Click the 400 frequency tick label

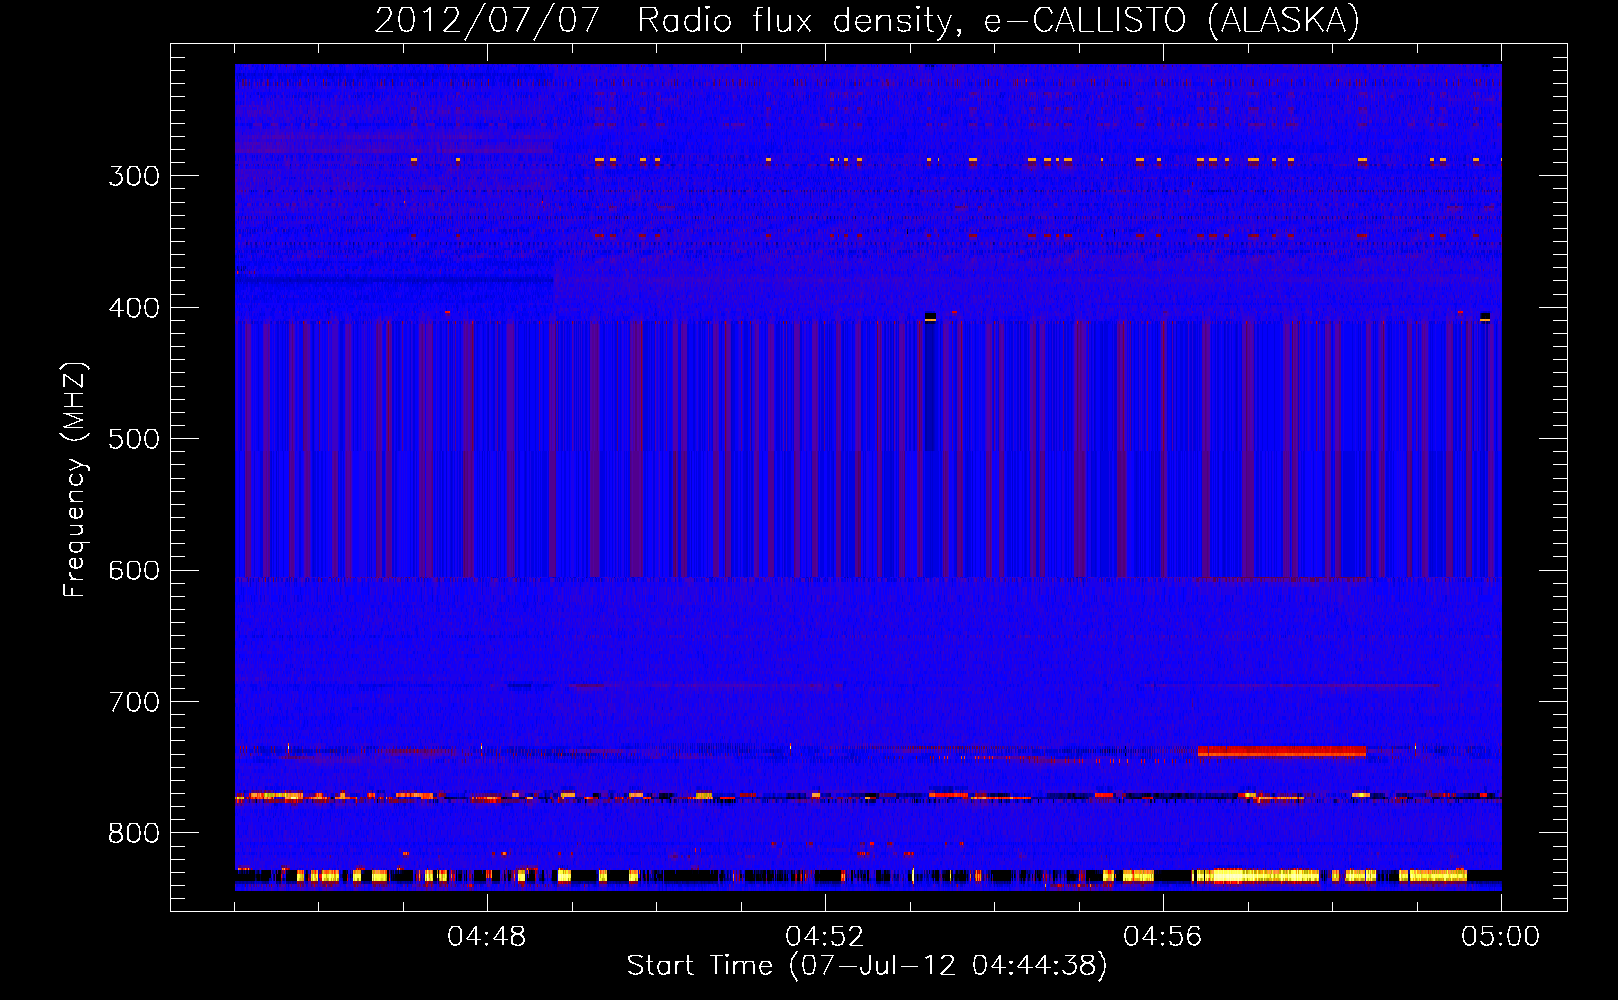(x=134, y=308)
